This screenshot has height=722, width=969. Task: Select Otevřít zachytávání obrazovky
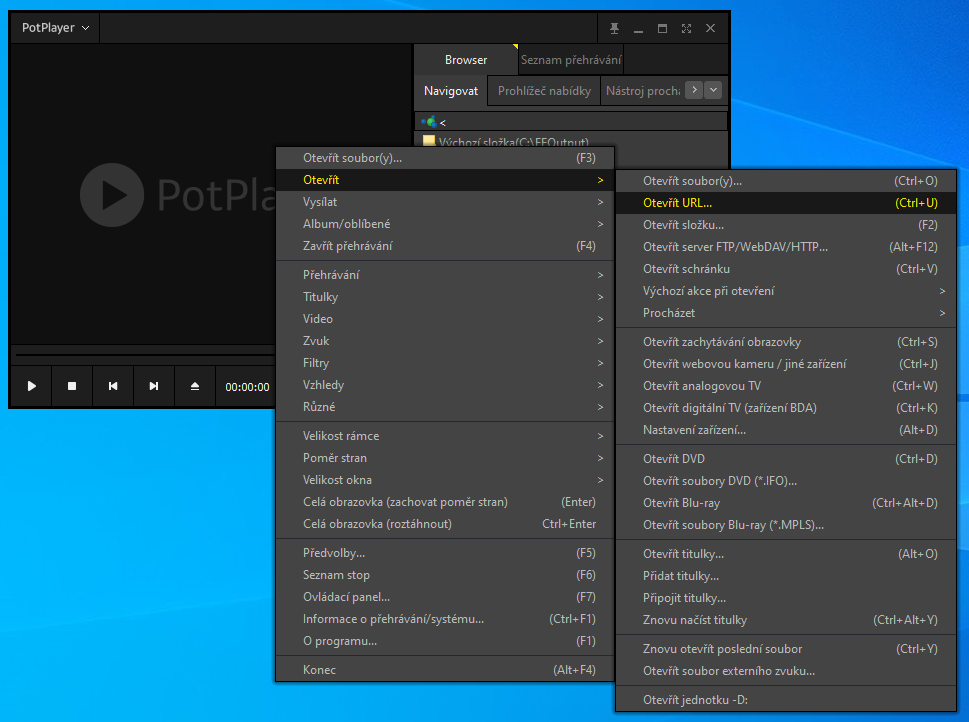pyautogui.click(x=786, y=342)
